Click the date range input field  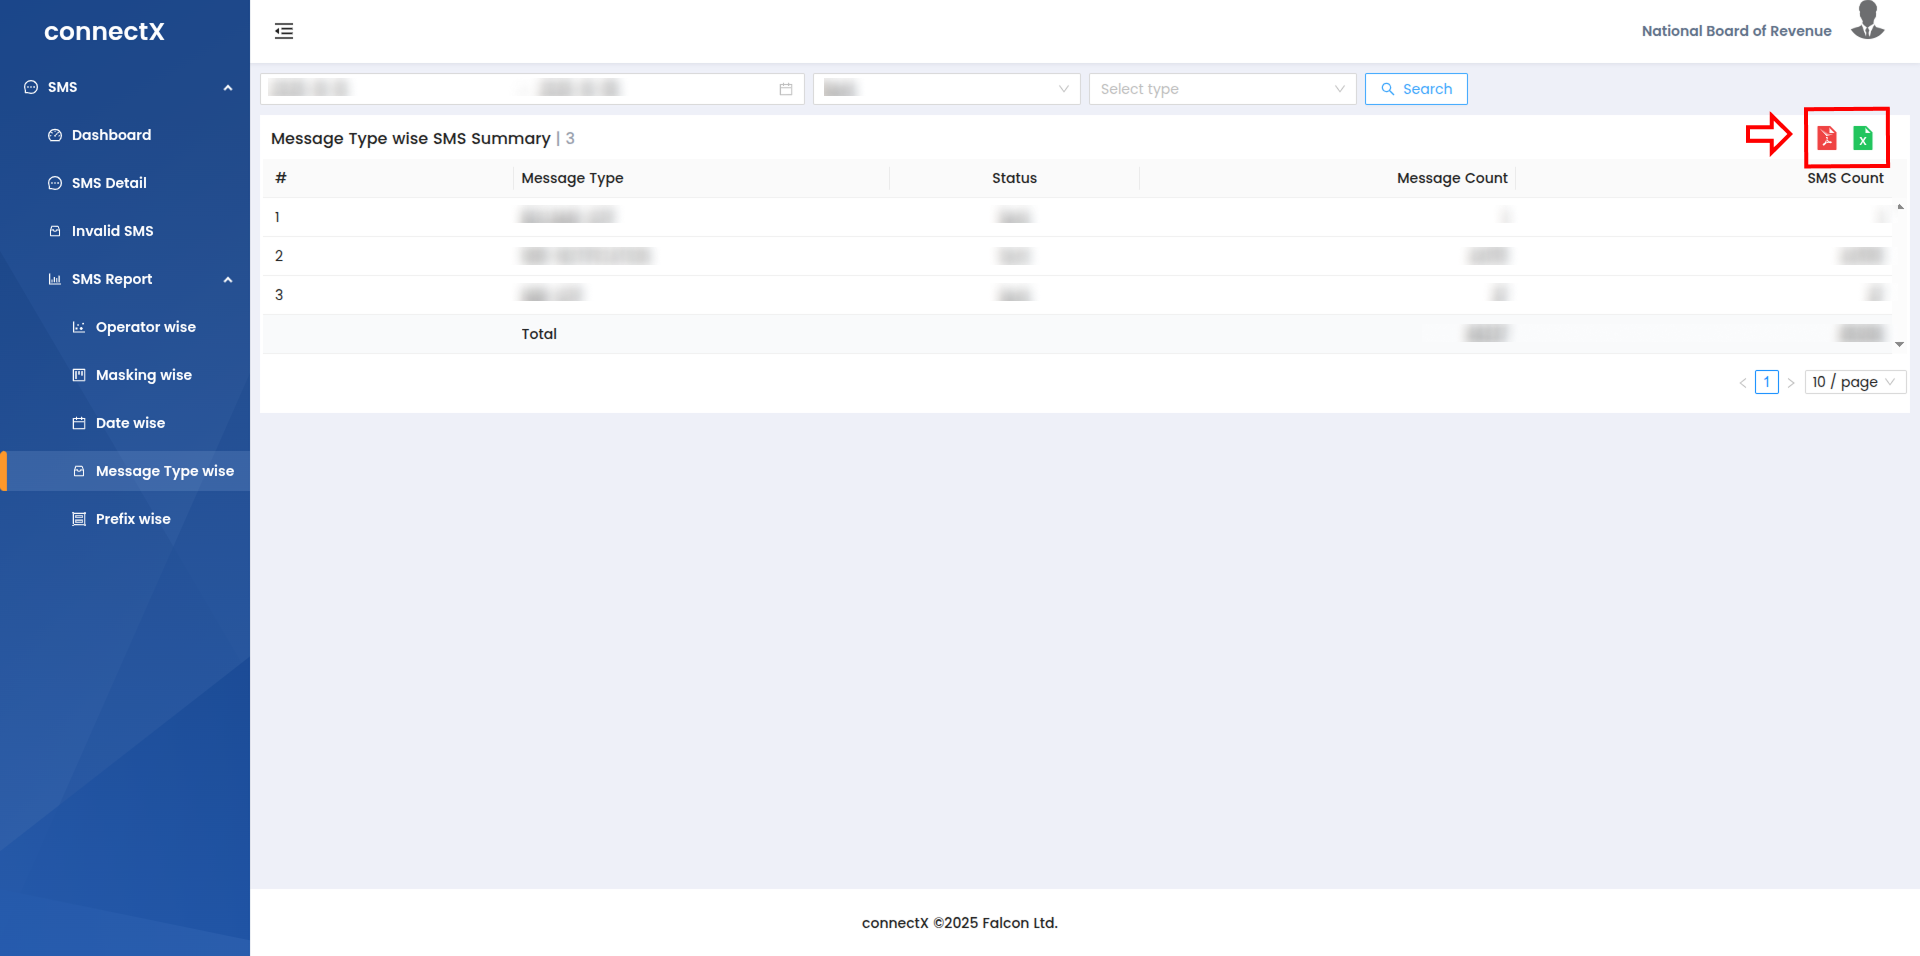tap(520, 89)
